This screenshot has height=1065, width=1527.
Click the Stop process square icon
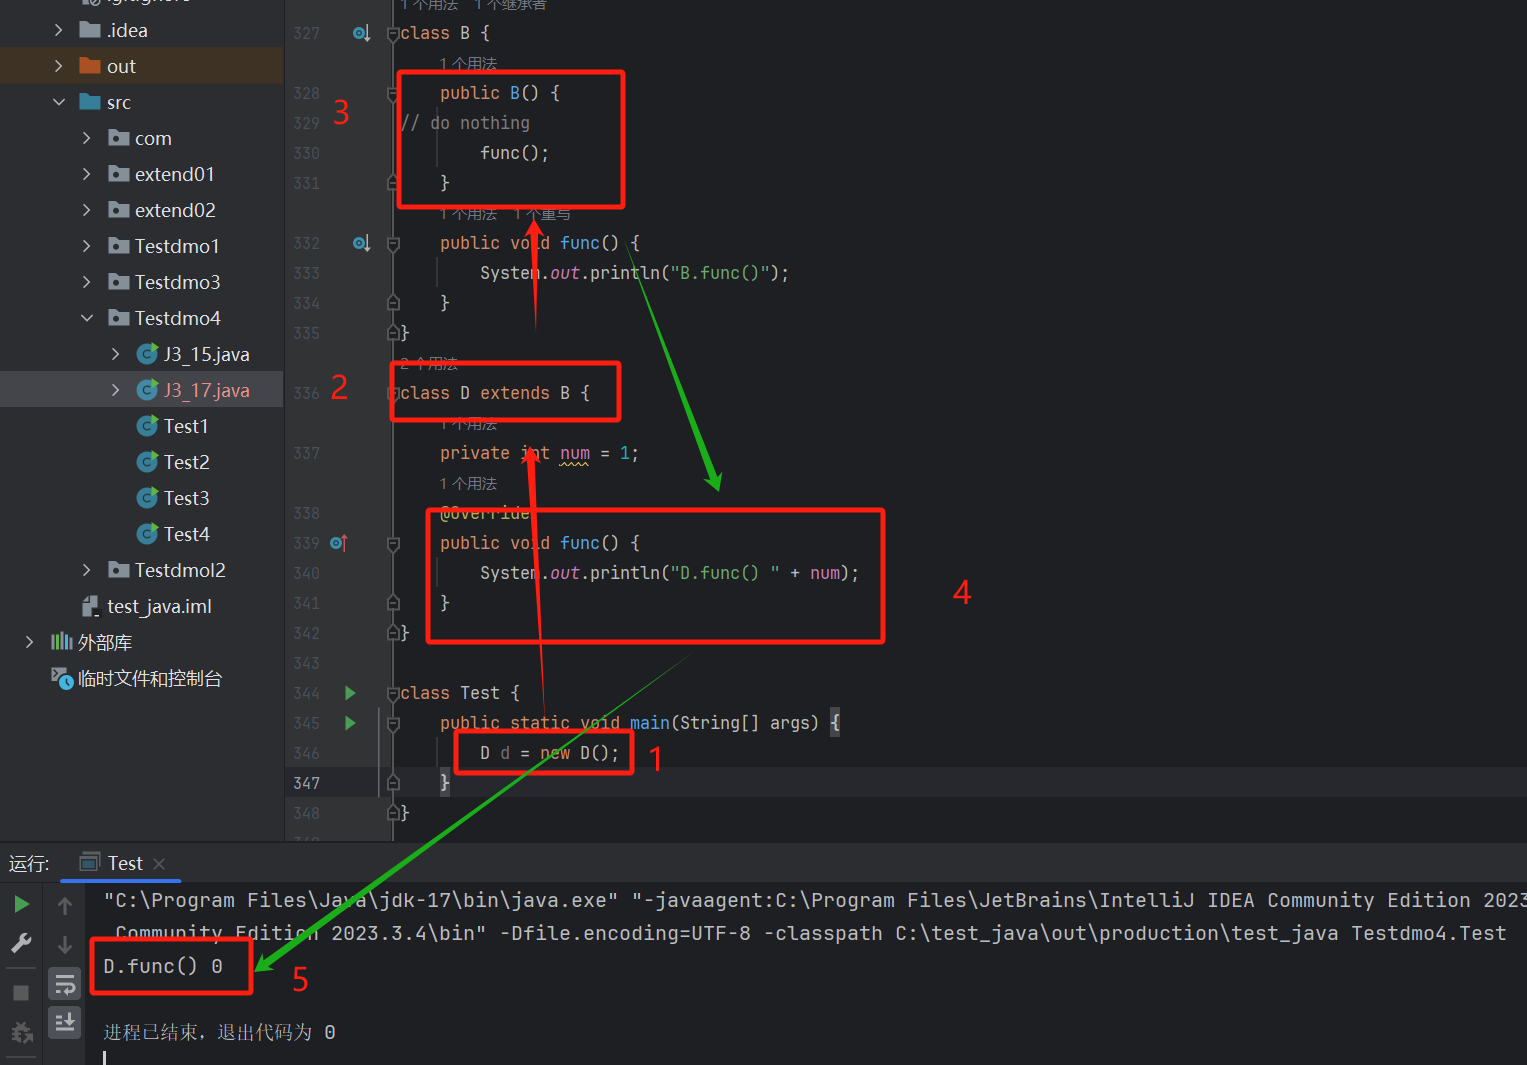pyautogui.click(x=21, y=992)
